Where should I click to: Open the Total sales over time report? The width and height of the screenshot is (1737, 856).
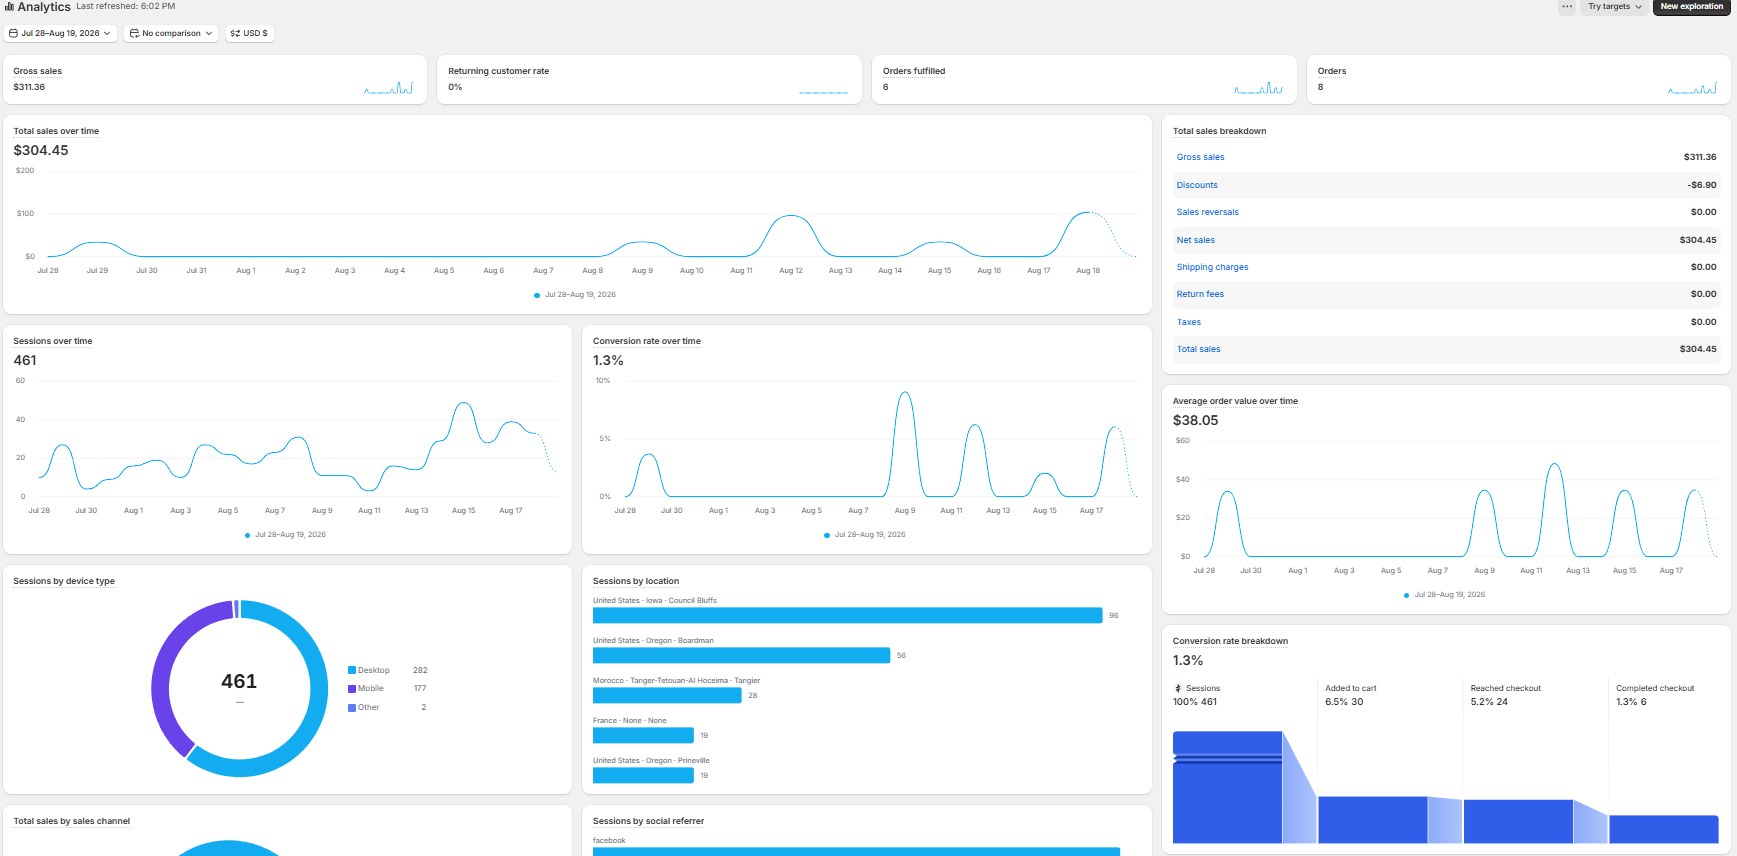56,131
